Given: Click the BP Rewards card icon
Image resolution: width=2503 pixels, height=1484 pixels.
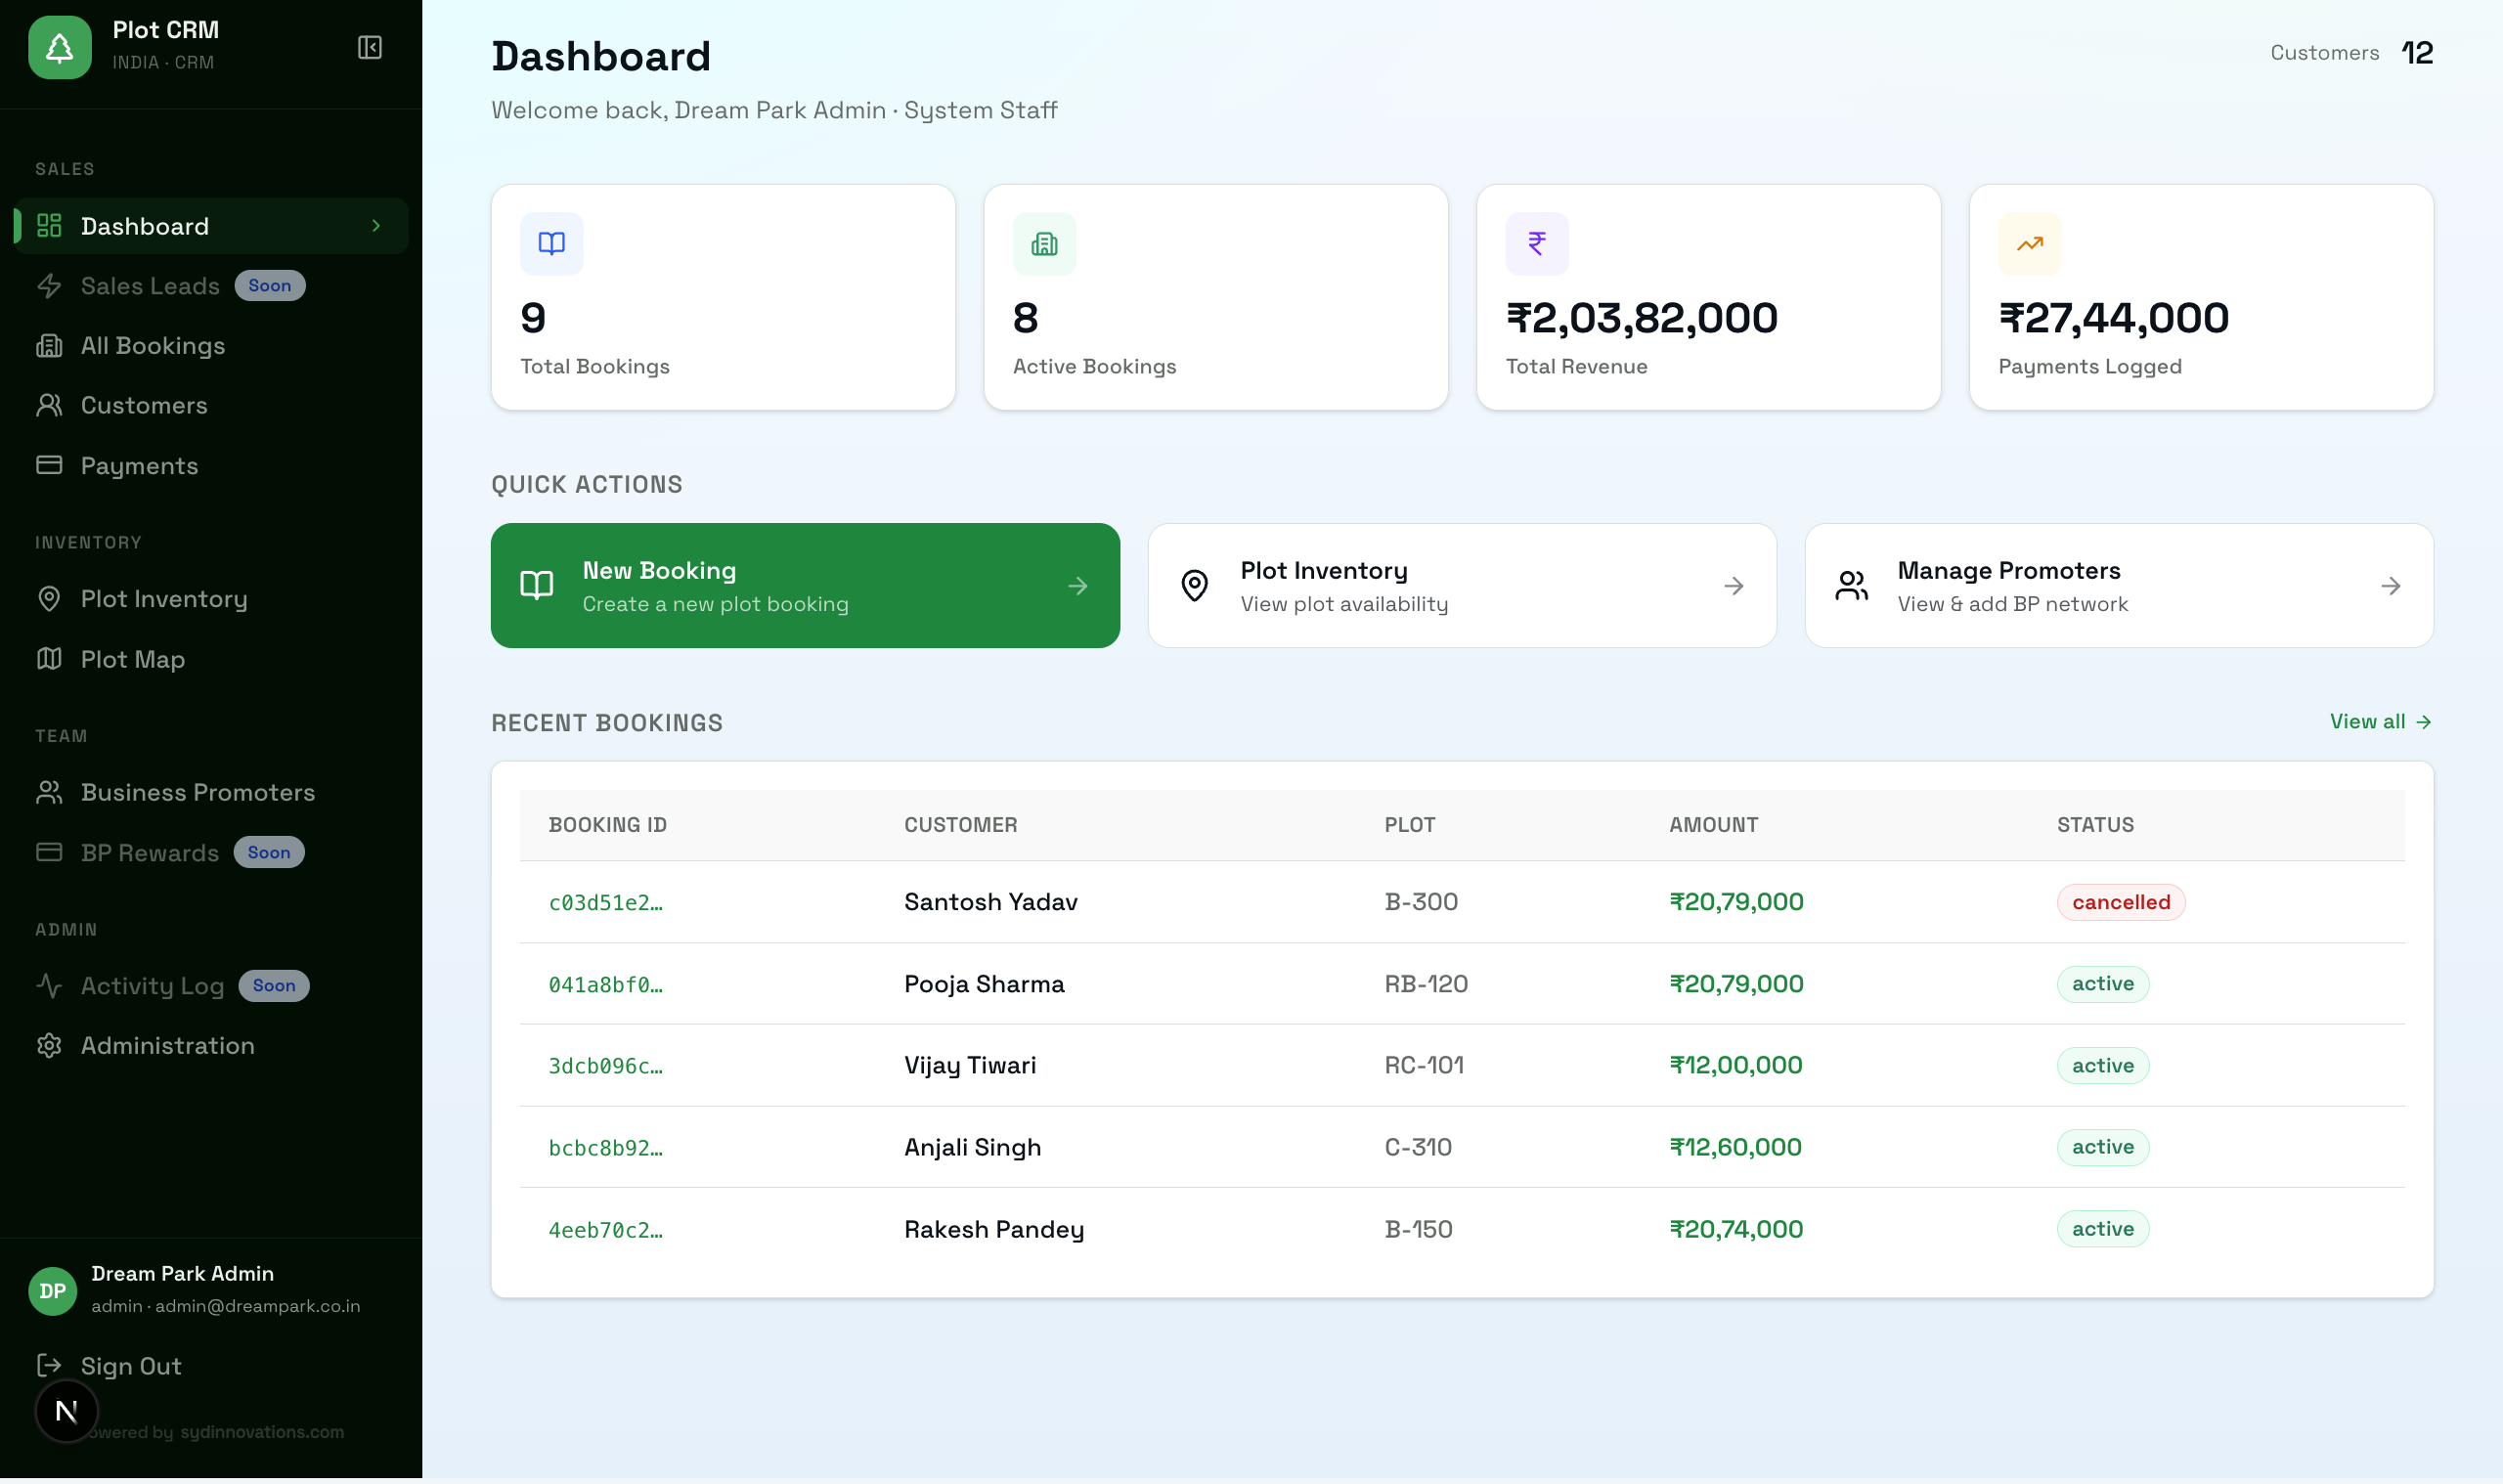Looking at the screenshot, I should [x=49, y=854].
